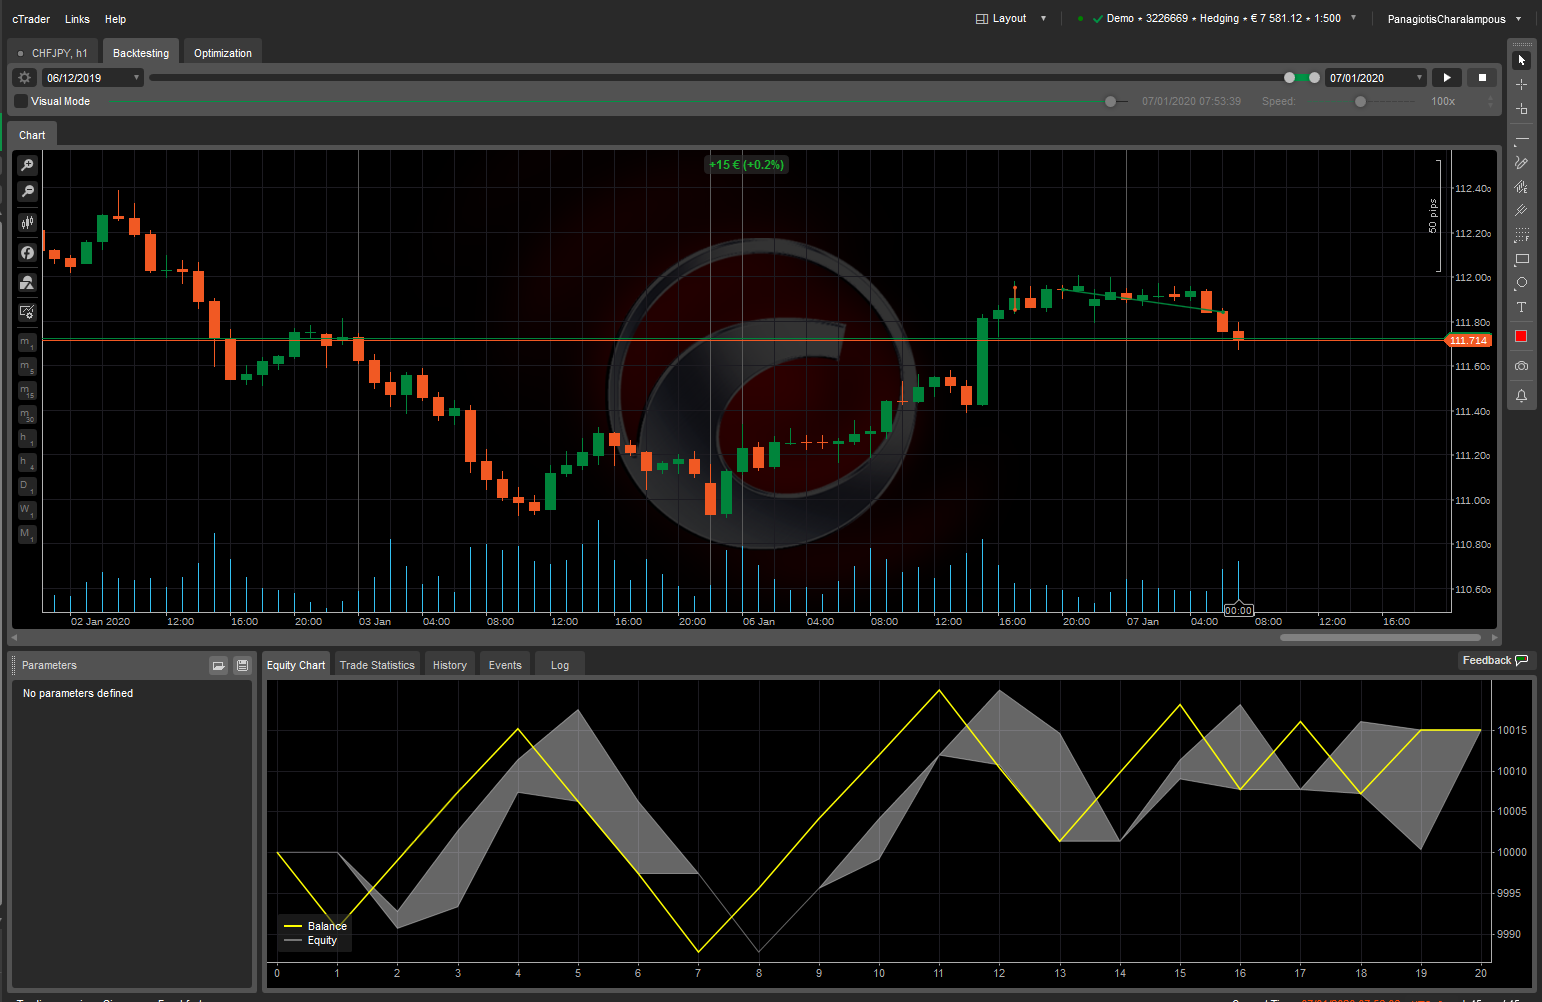
Task: Select the D1 daily timeframe button
Action: (27, 486)
